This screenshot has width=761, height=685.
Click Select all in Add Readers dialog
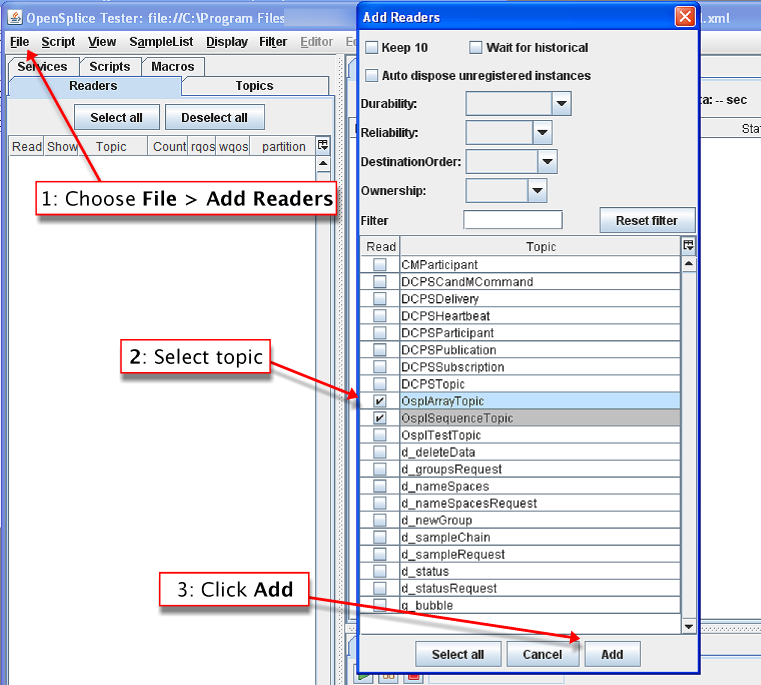tap(458, 654)
